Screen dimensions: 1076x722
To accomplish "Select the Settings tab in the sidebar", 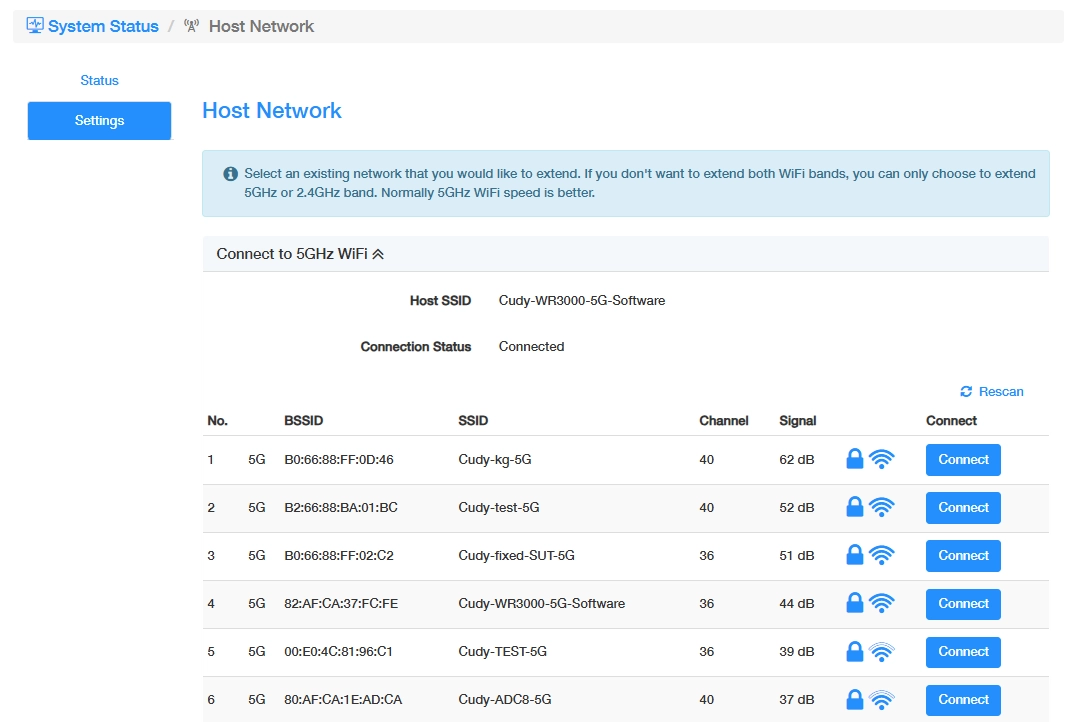I will tap(100, 121).
